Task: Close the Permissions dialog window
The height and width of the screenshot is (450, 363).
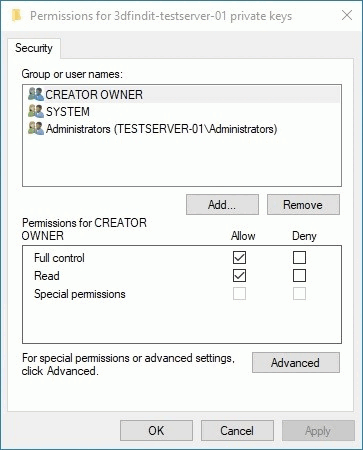Action: click(x=347, y=15)
